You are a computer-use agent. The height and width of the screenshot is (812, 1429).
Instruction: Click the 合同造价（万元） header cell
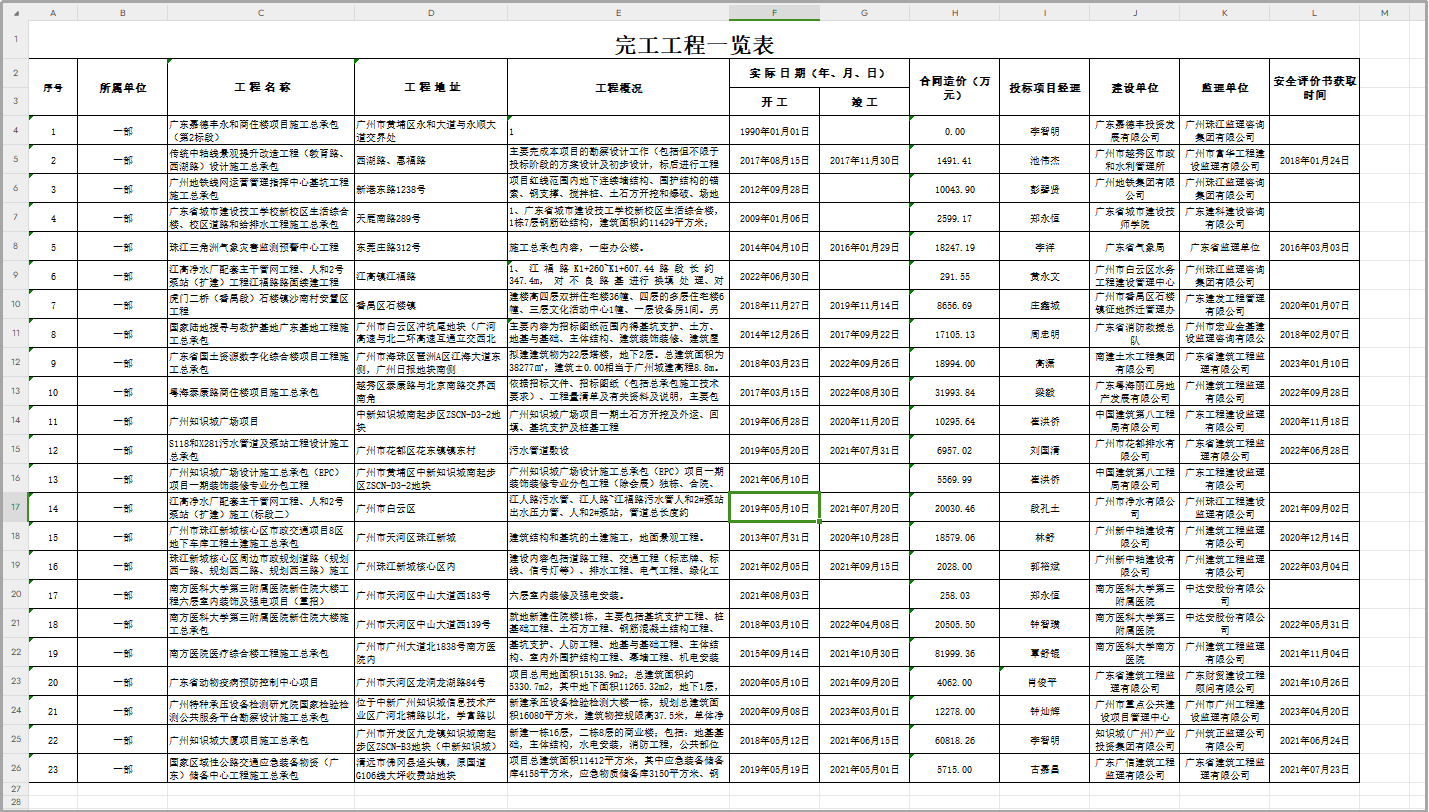click(x=954, y=87)
